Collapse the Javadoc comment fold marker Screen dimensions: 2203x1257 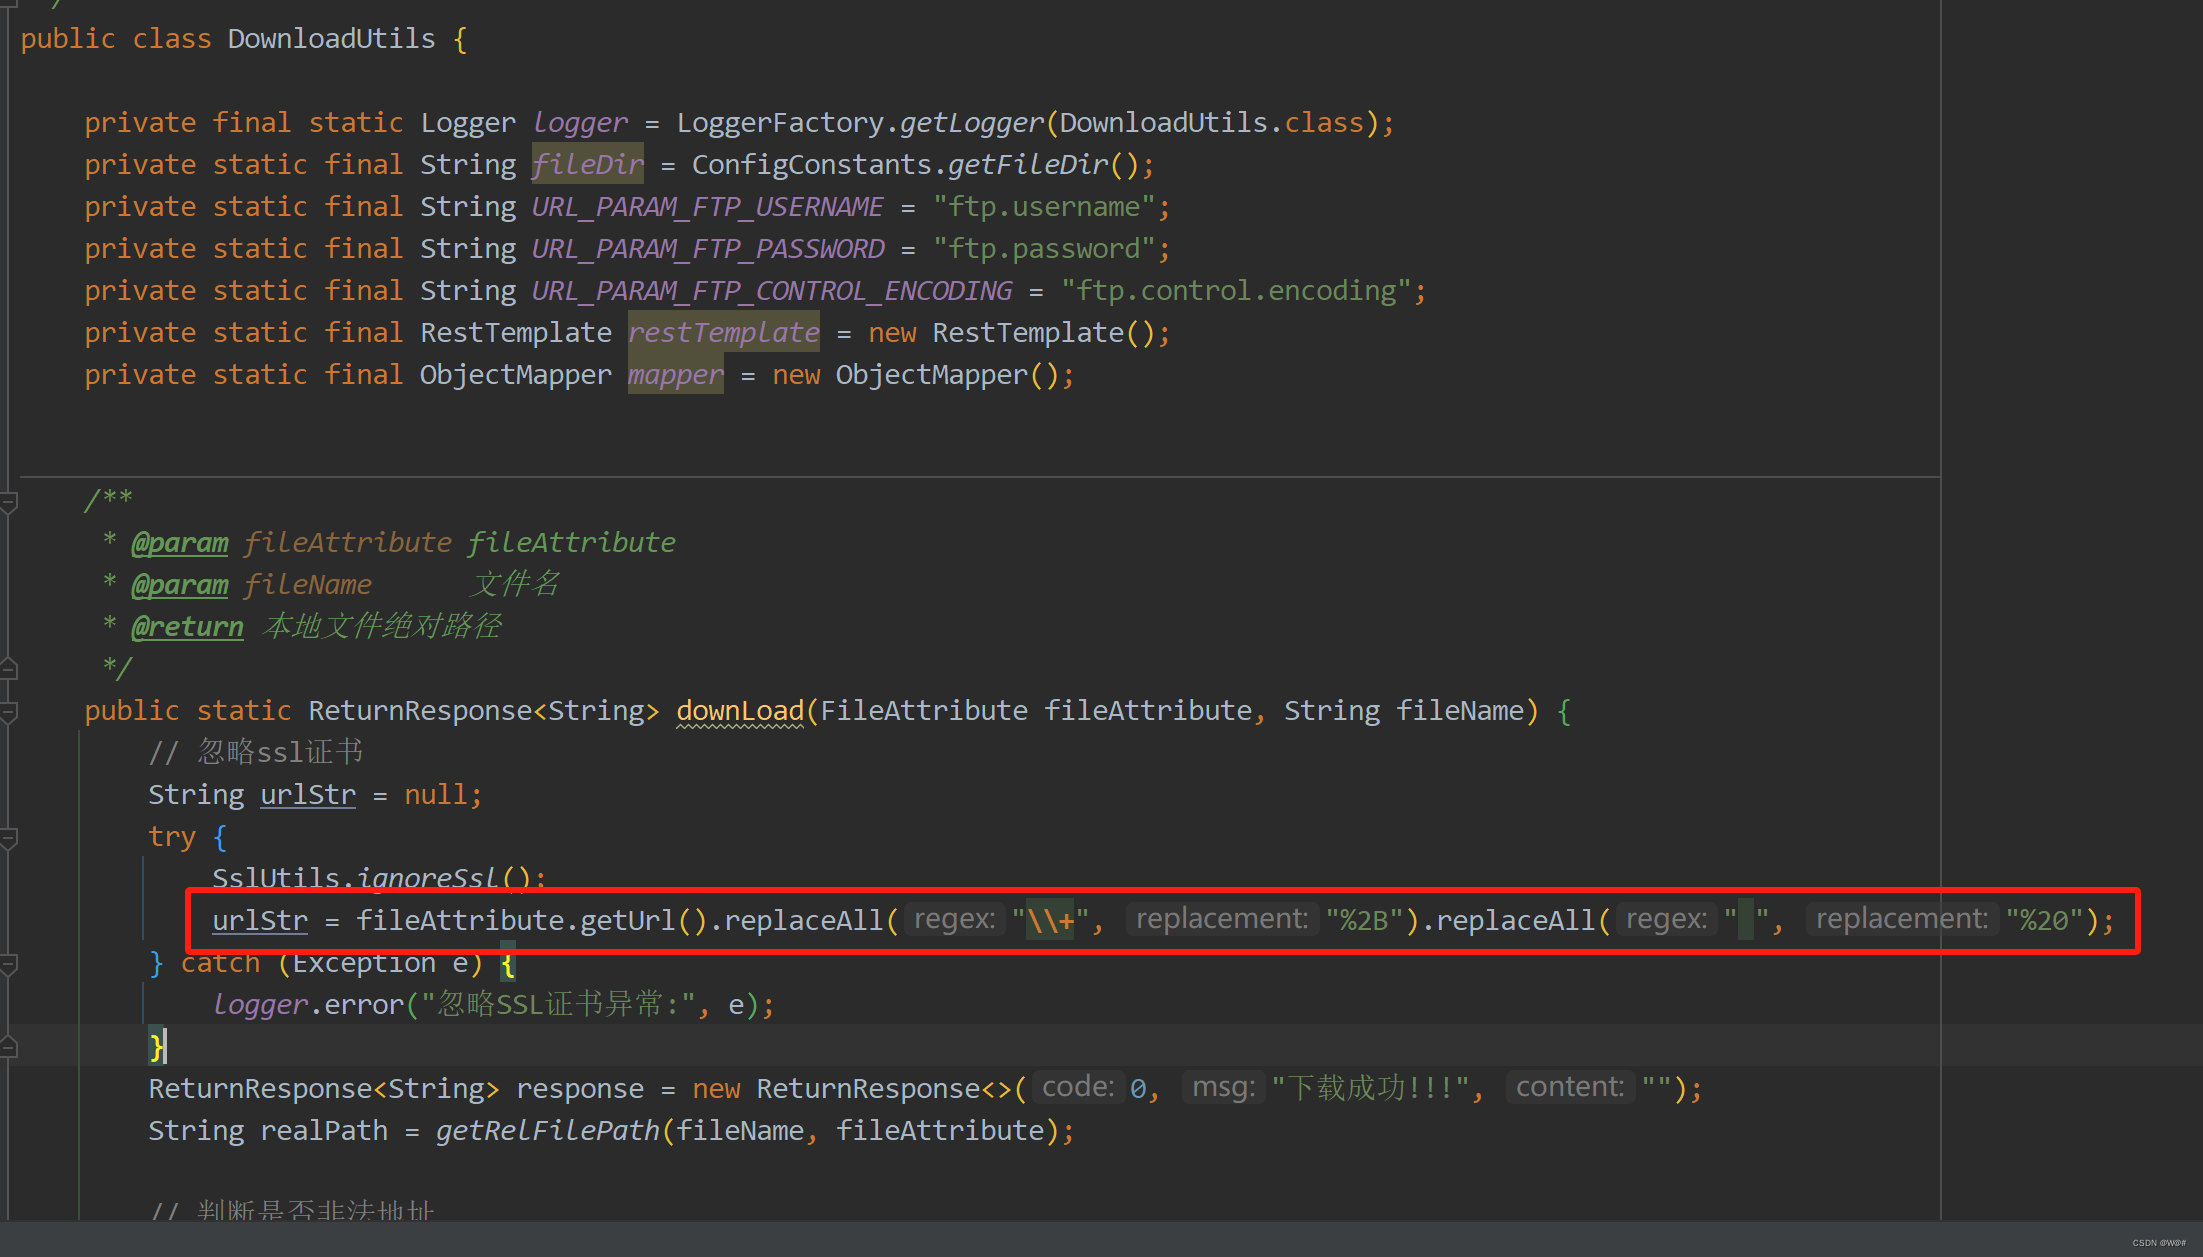8,500
